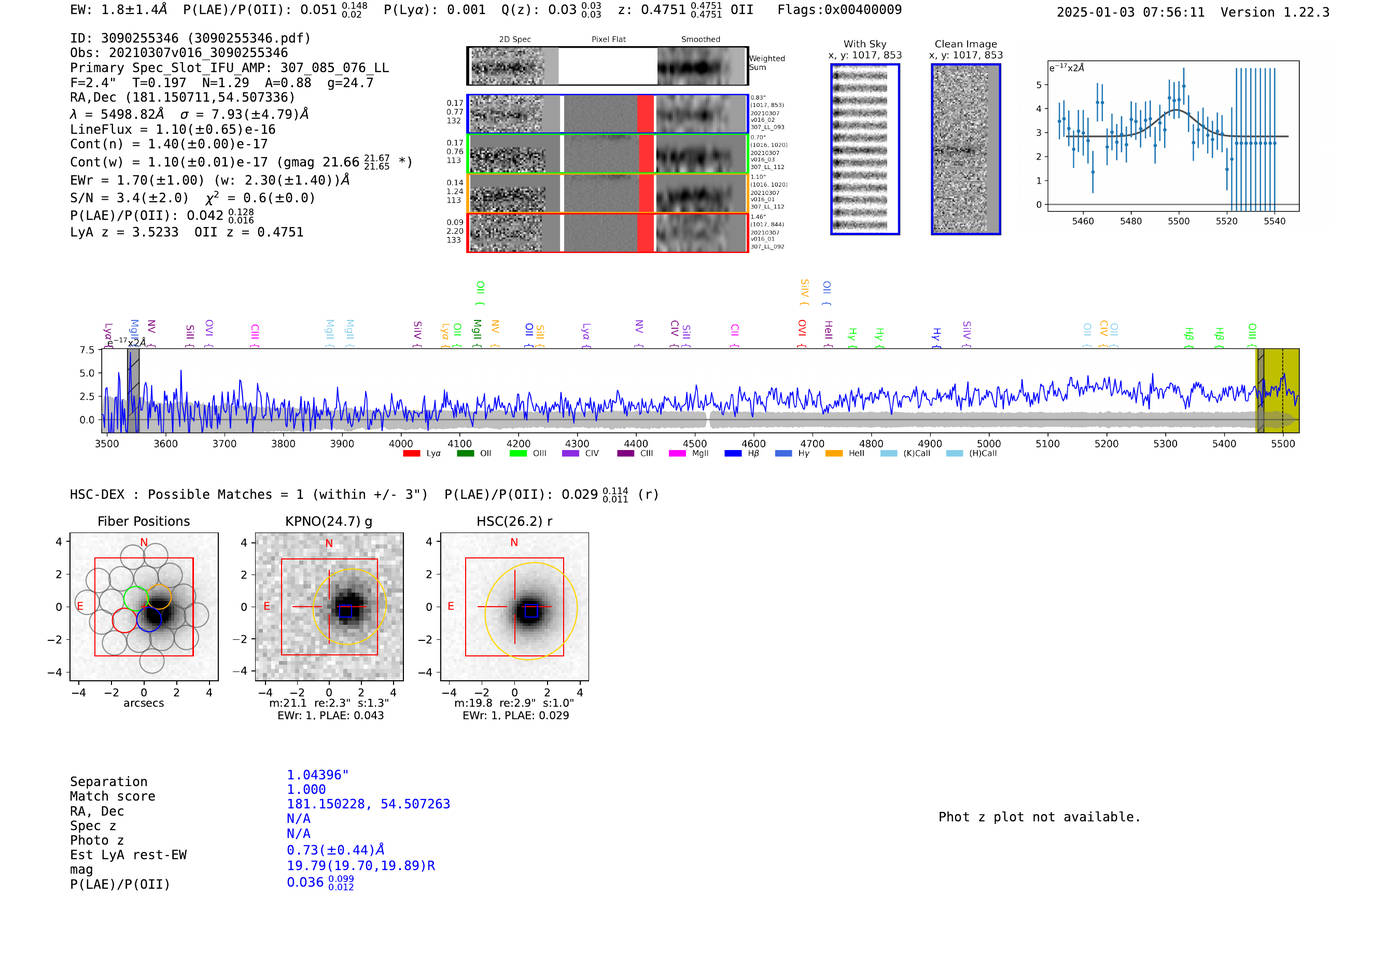Click the EW: 1.8±1.4Å header value
Screen dimensions: 1400x953
(x=118, y=9)
